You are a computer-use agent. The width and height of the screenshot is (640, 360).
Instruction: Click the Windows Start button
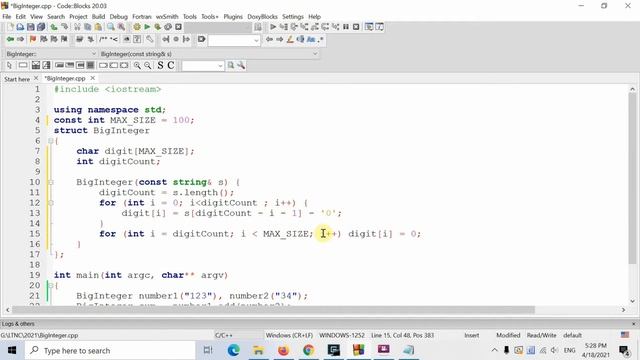coord(12,350)
